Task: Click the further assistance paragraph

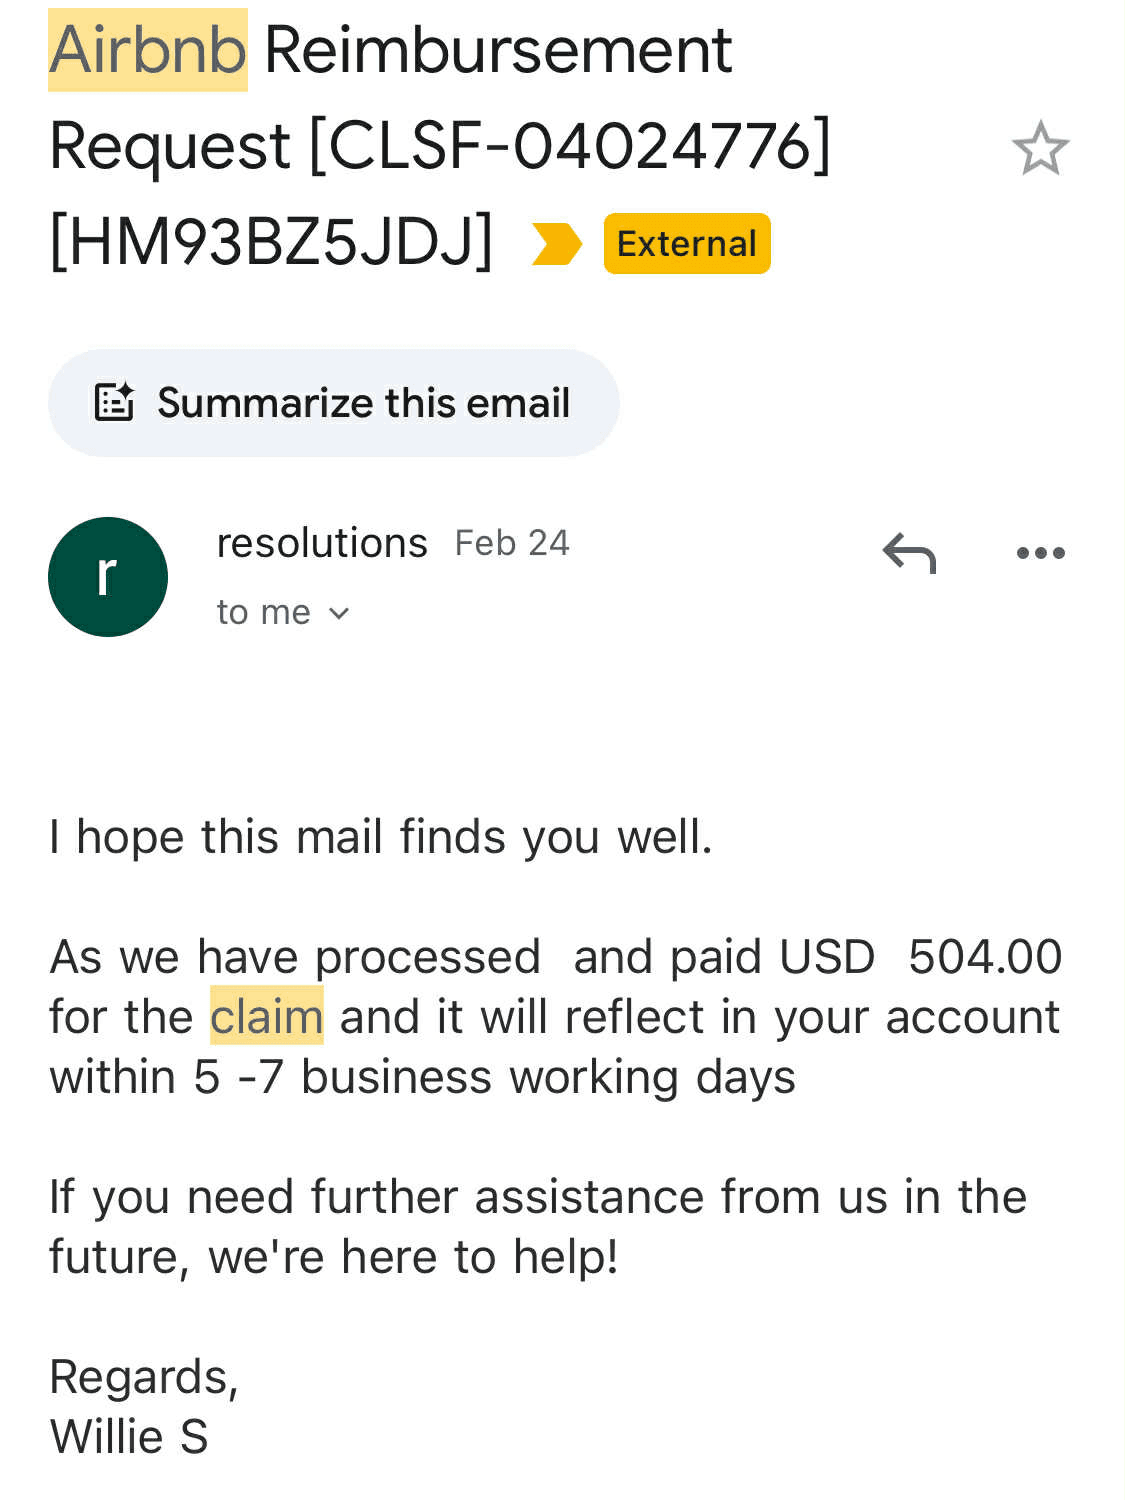Action: point(537,1226)
